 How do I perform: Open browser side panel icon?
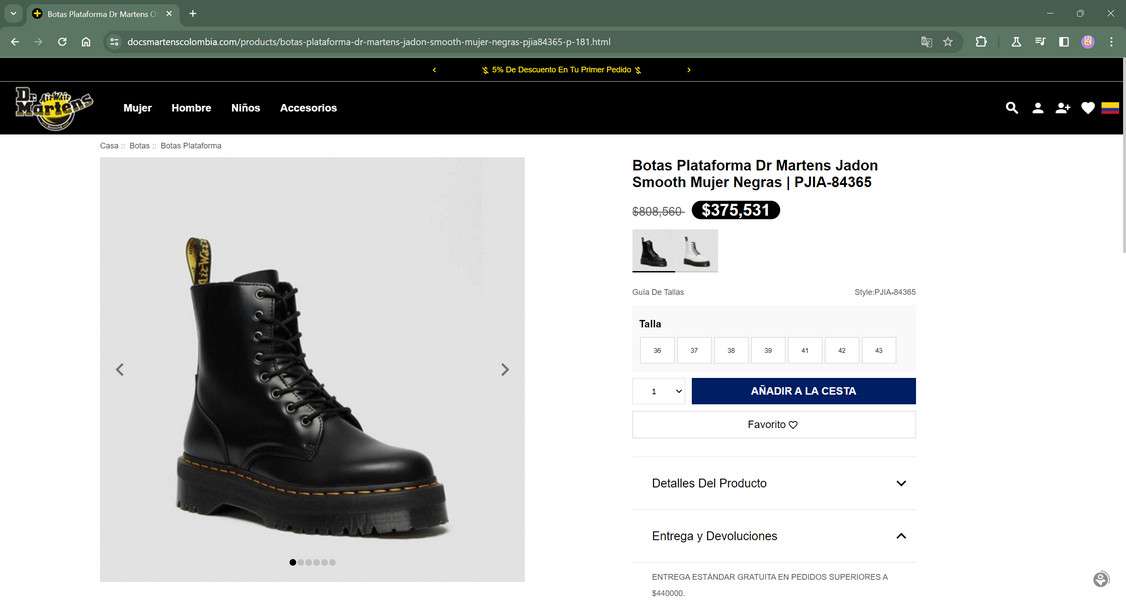(x=1064, y=42)
